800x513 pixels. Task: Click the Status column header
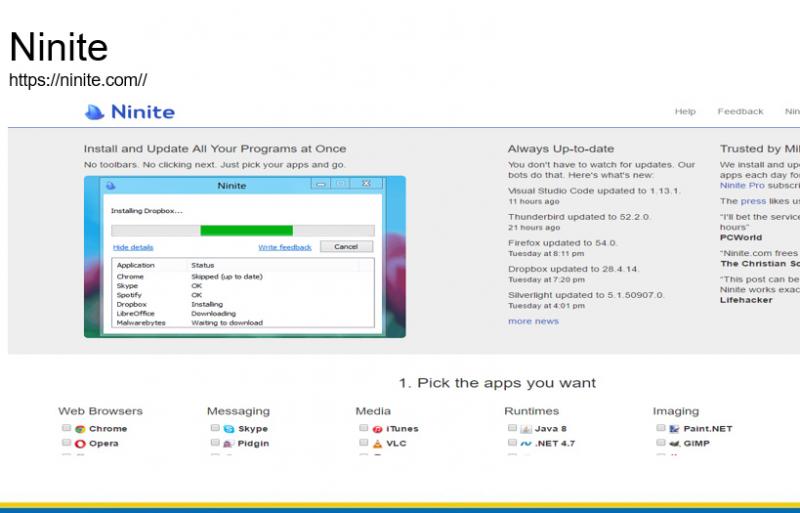[x=203, y=265]
